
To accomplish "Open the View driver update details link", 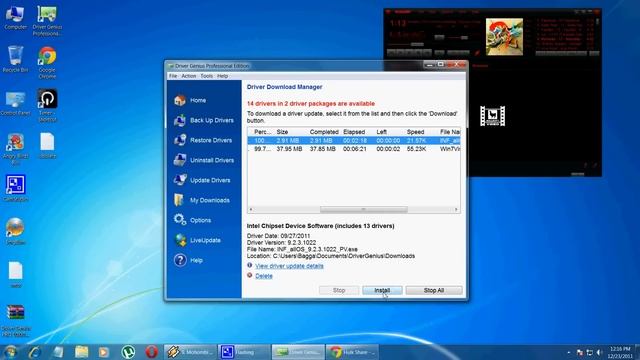I will coord(289,266).
